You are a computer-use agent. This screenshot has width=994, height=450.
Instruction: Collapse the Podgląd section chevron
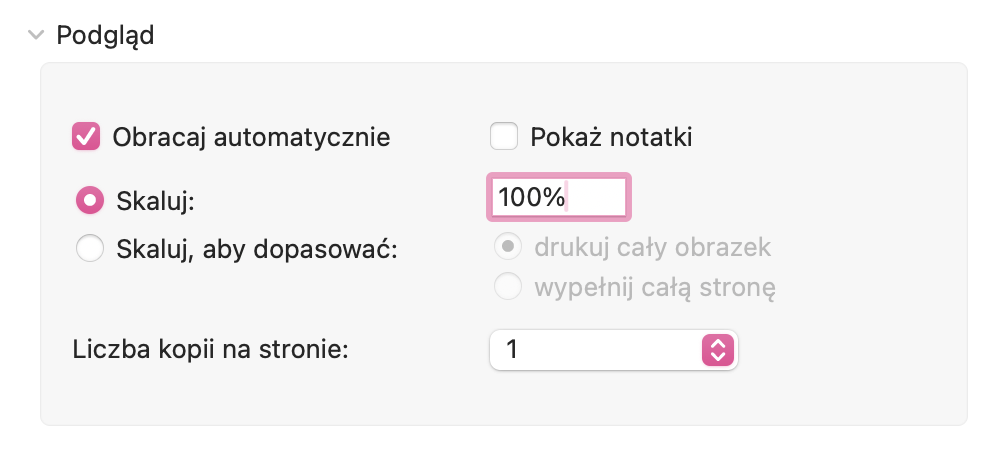point(37,35)
